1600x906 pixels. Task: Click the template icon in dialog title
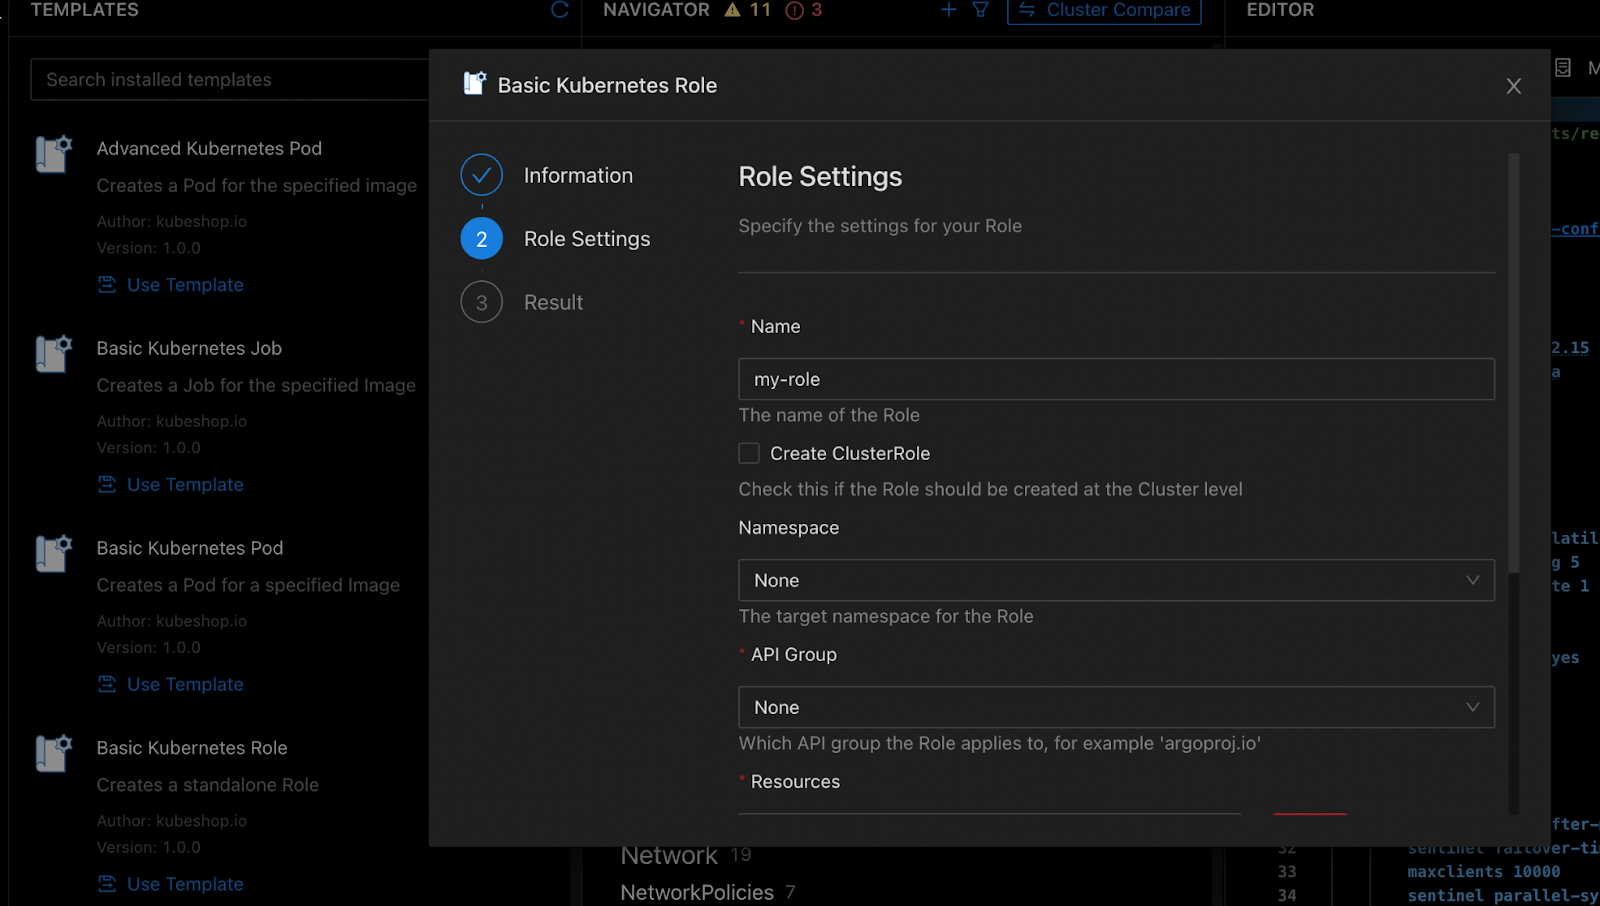(x=475, y=84)
